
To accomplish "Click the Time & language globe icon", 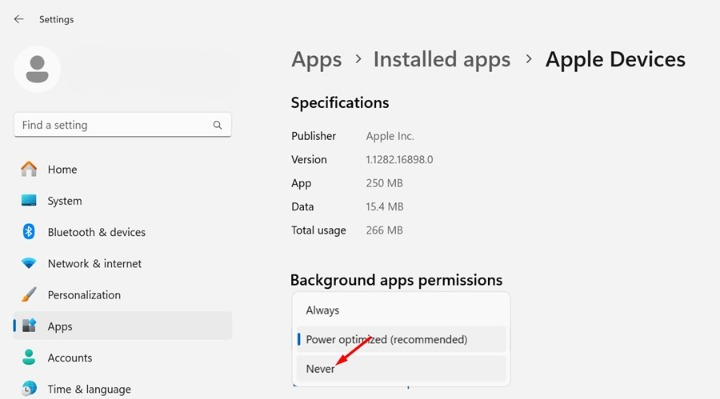I will 28,388.
